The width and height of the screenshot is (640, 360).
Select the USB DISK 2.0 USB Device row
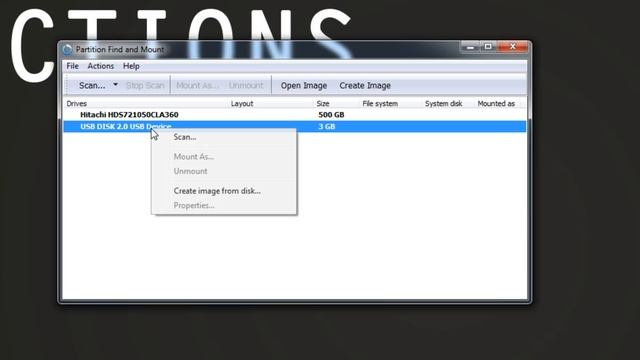295,127
